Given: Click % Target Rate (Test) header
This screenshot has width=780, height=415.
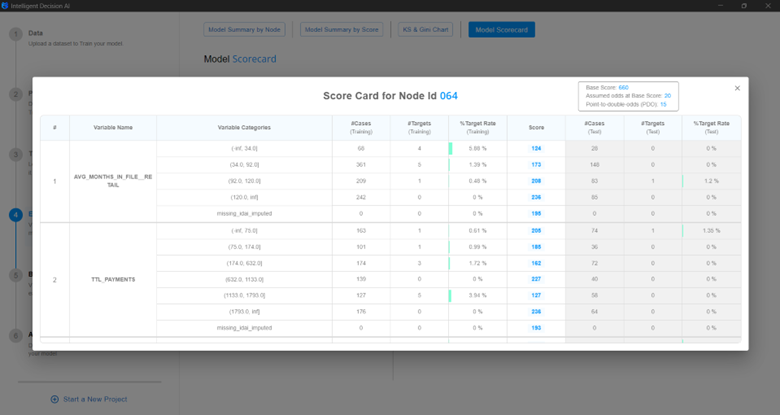Looking at the screenshot, I should (711, 127).
